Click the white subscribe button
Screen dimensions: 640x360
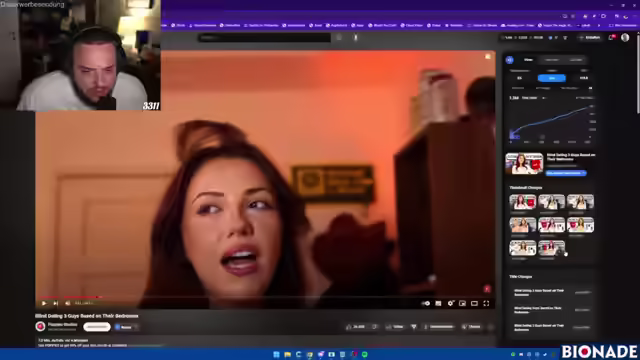(x=97, y=327)
